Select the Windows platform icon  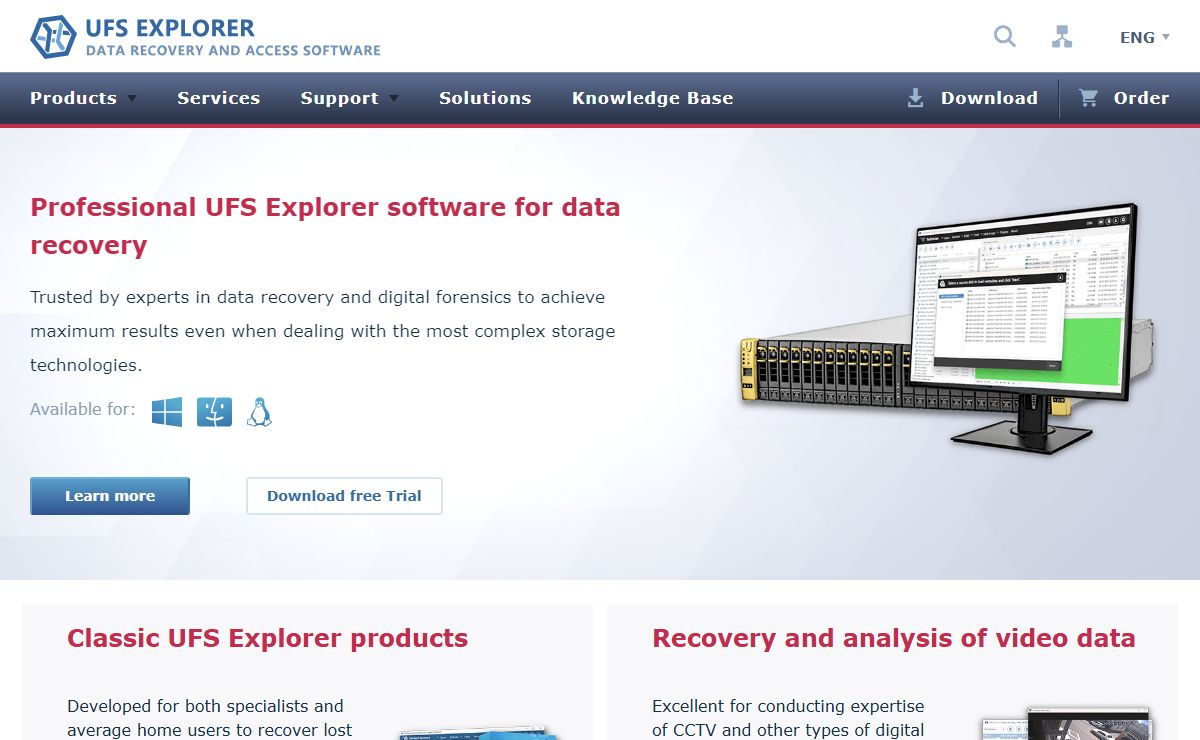(167, 412)
